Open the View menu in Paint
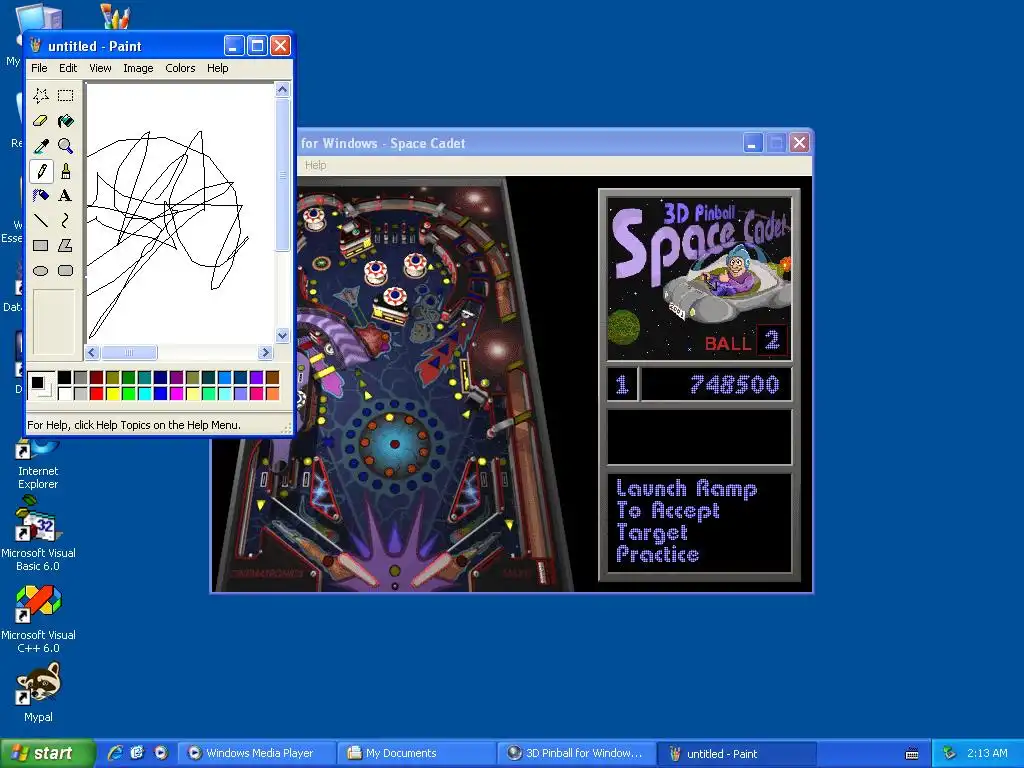The image size is (1024, 768). click(x=100, y=68)
